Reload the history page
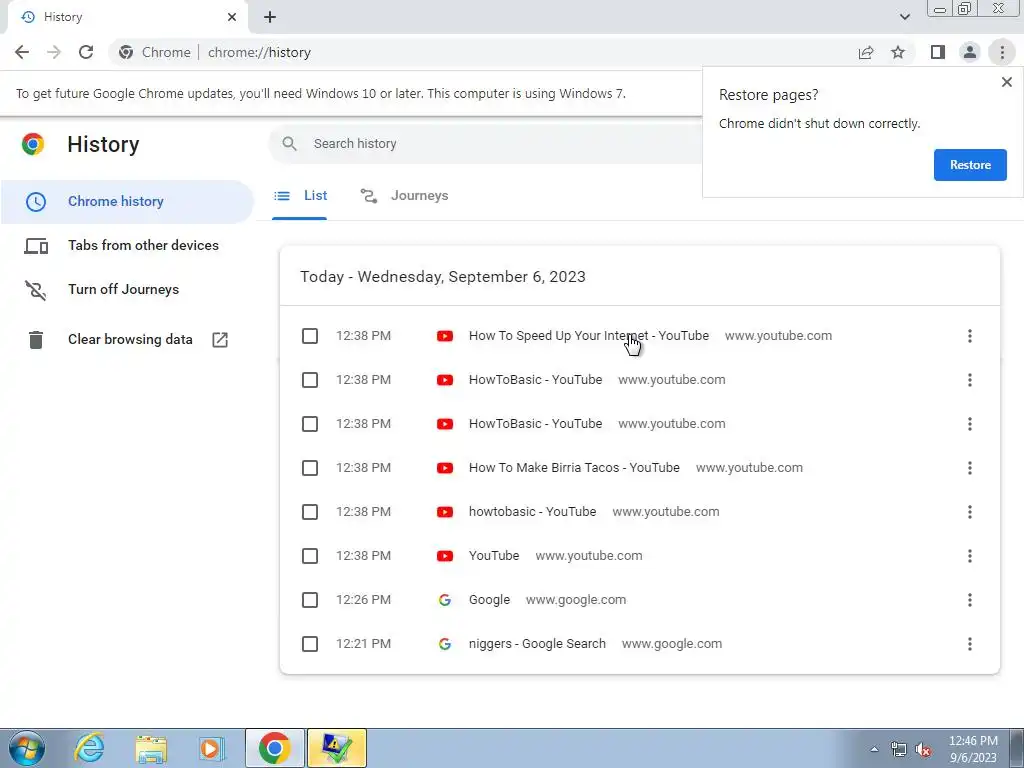 point(86,52)
